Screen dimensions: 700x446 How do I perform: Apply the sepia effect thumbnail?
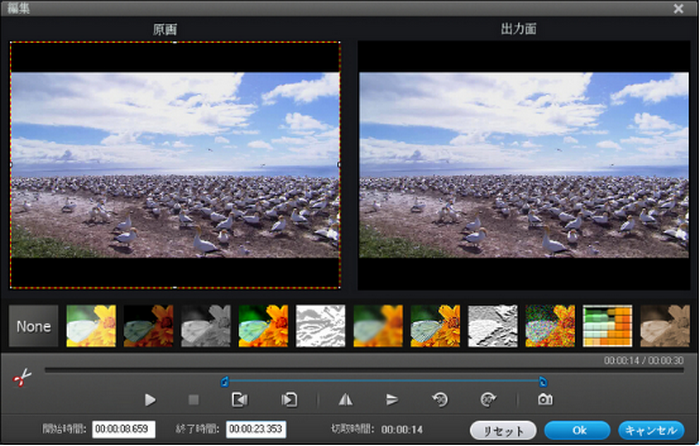665,326
